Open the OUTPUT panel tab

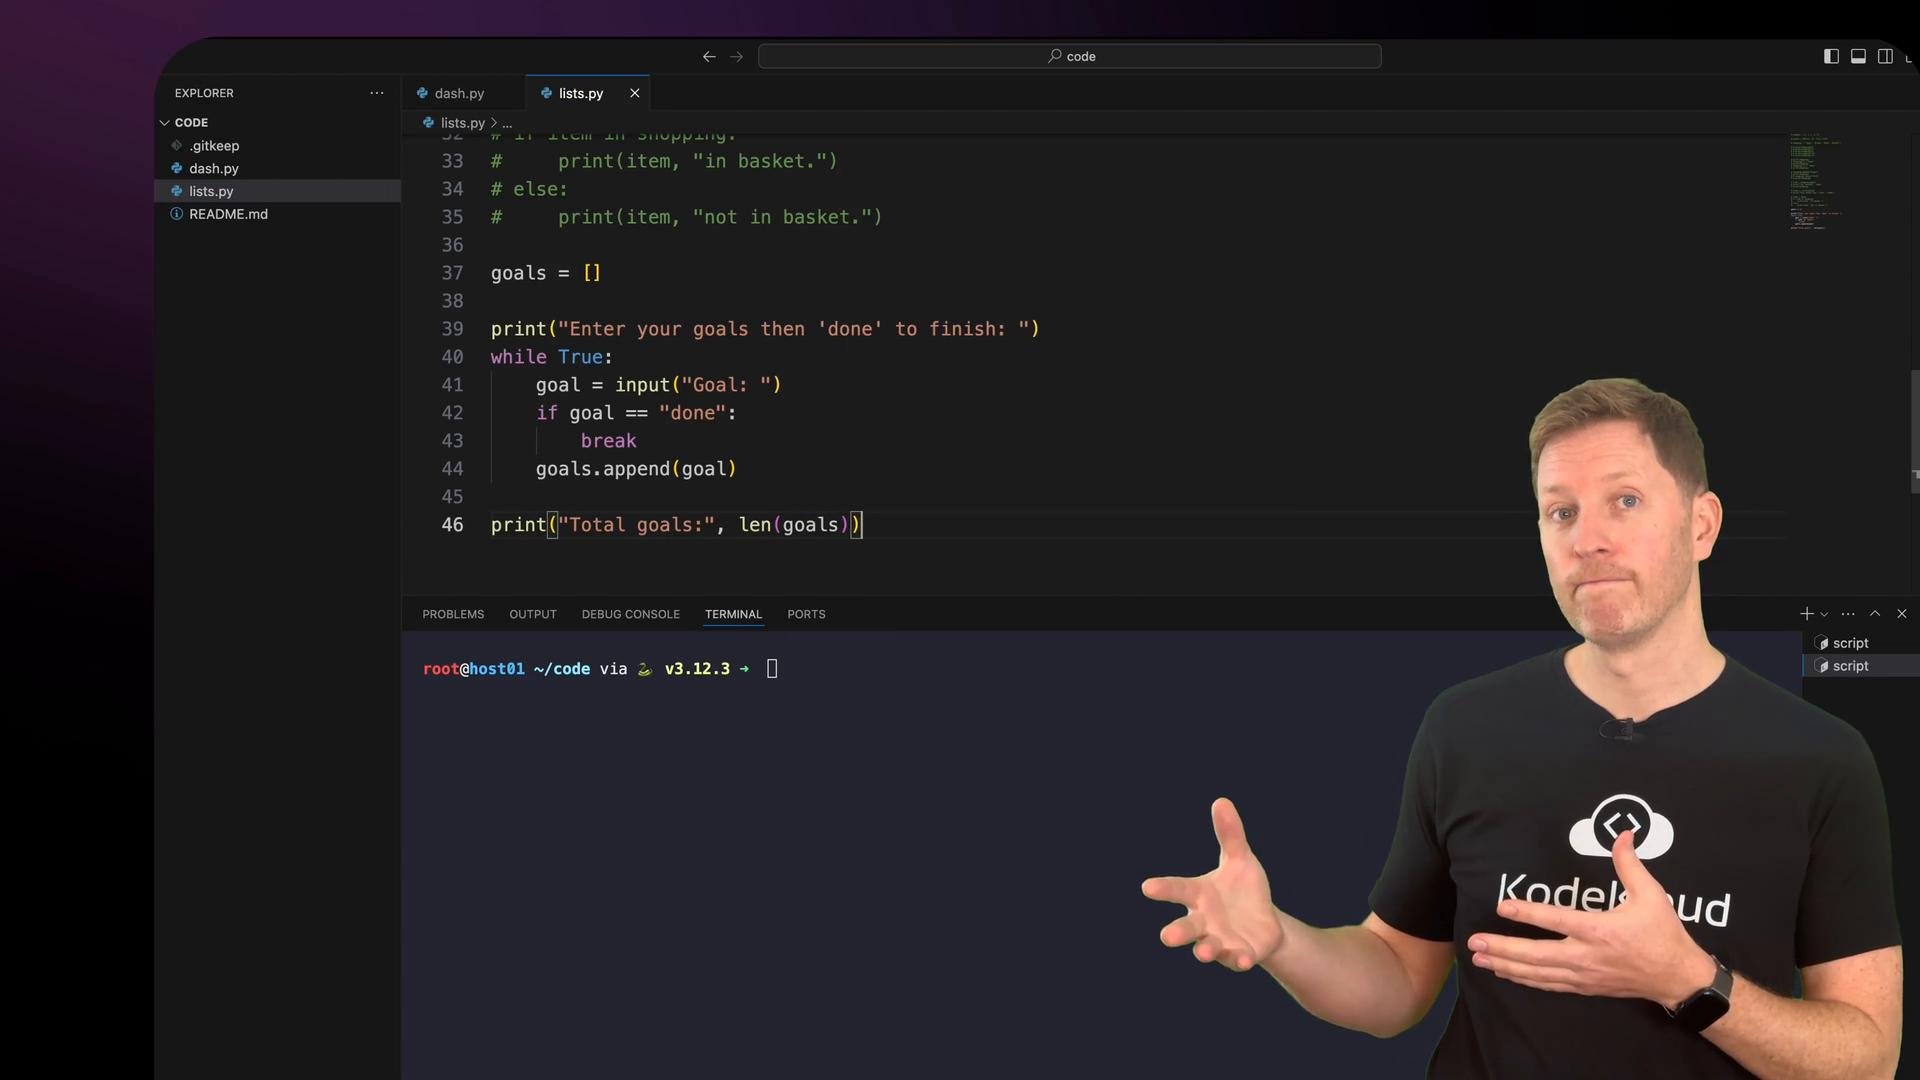tap(533, 614)
